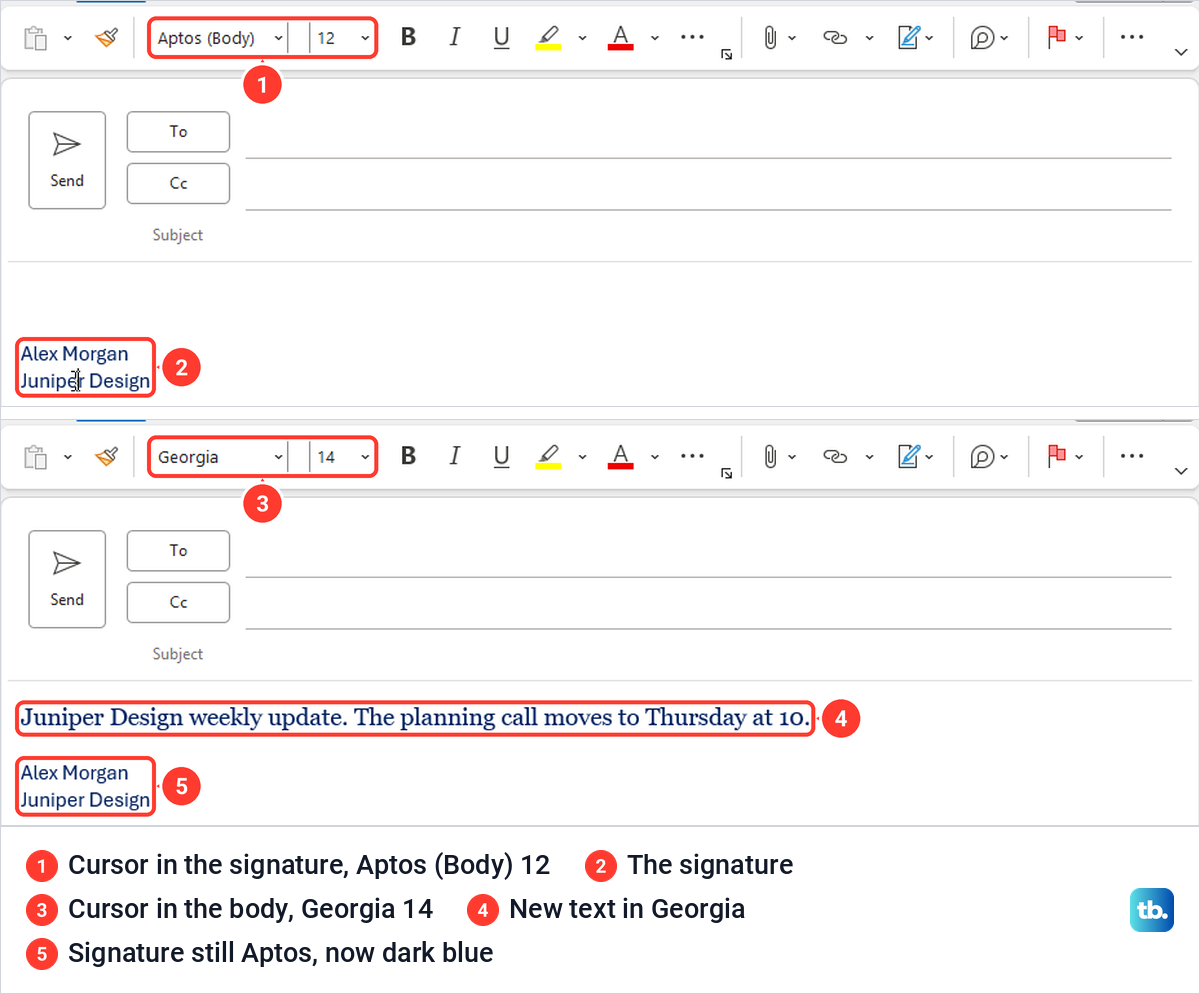
Task: Click Juniper Design signature line in lower message
Action: tap(86, 800)
